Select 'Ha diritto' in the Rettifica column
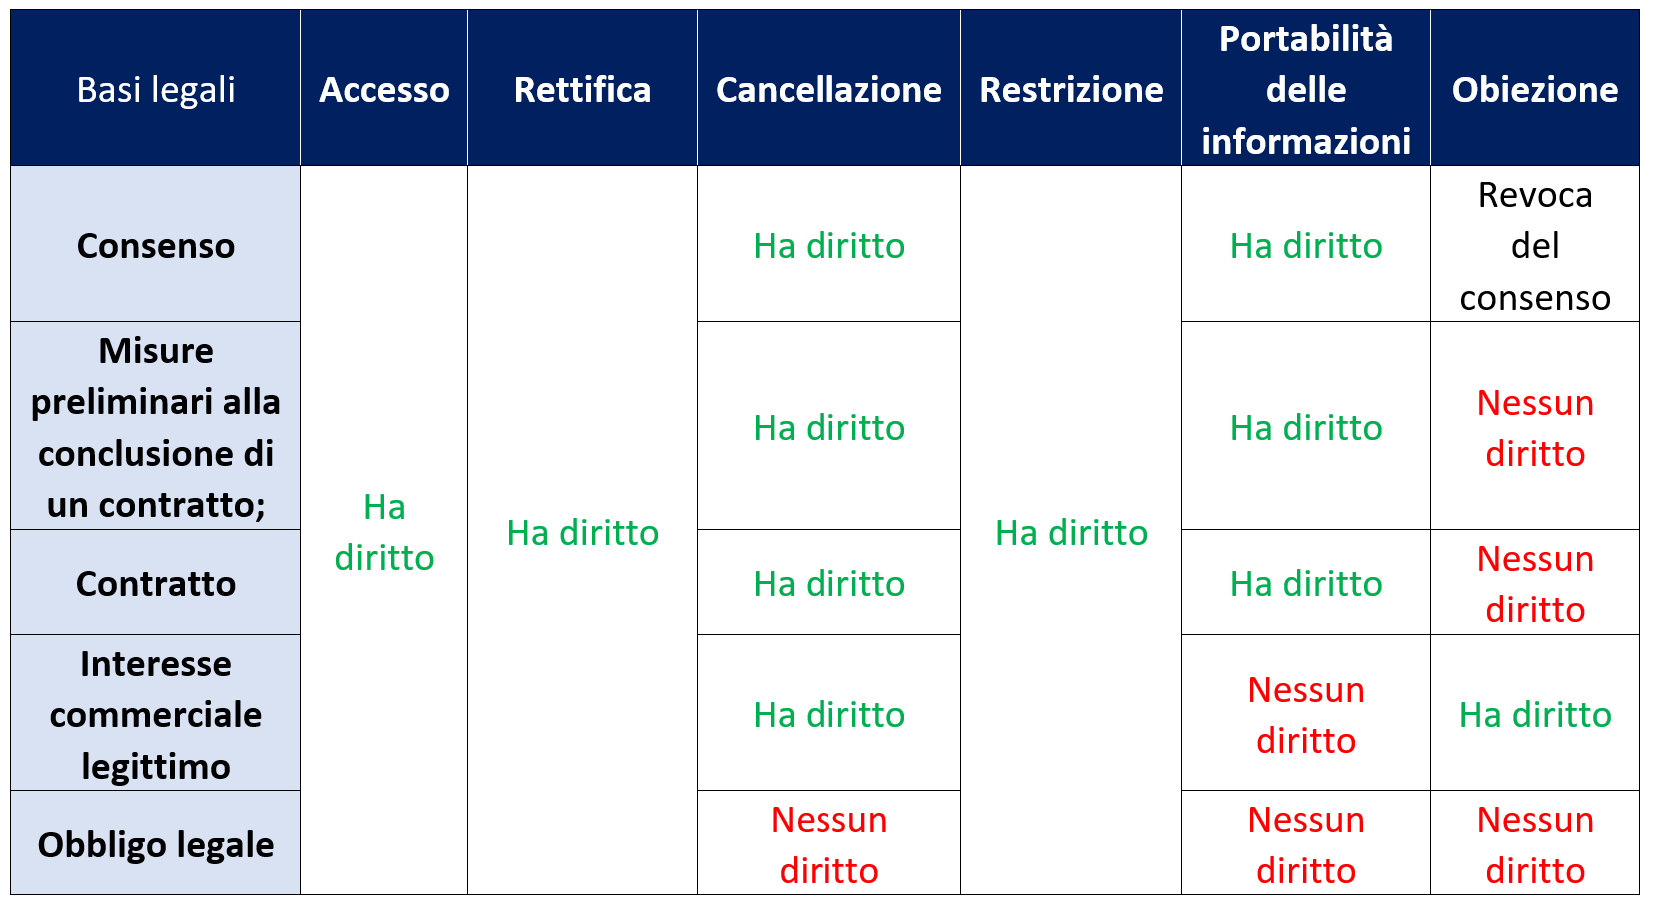Image resolution: width=1655 pixels, height=905 pixels. click(582, 532)
